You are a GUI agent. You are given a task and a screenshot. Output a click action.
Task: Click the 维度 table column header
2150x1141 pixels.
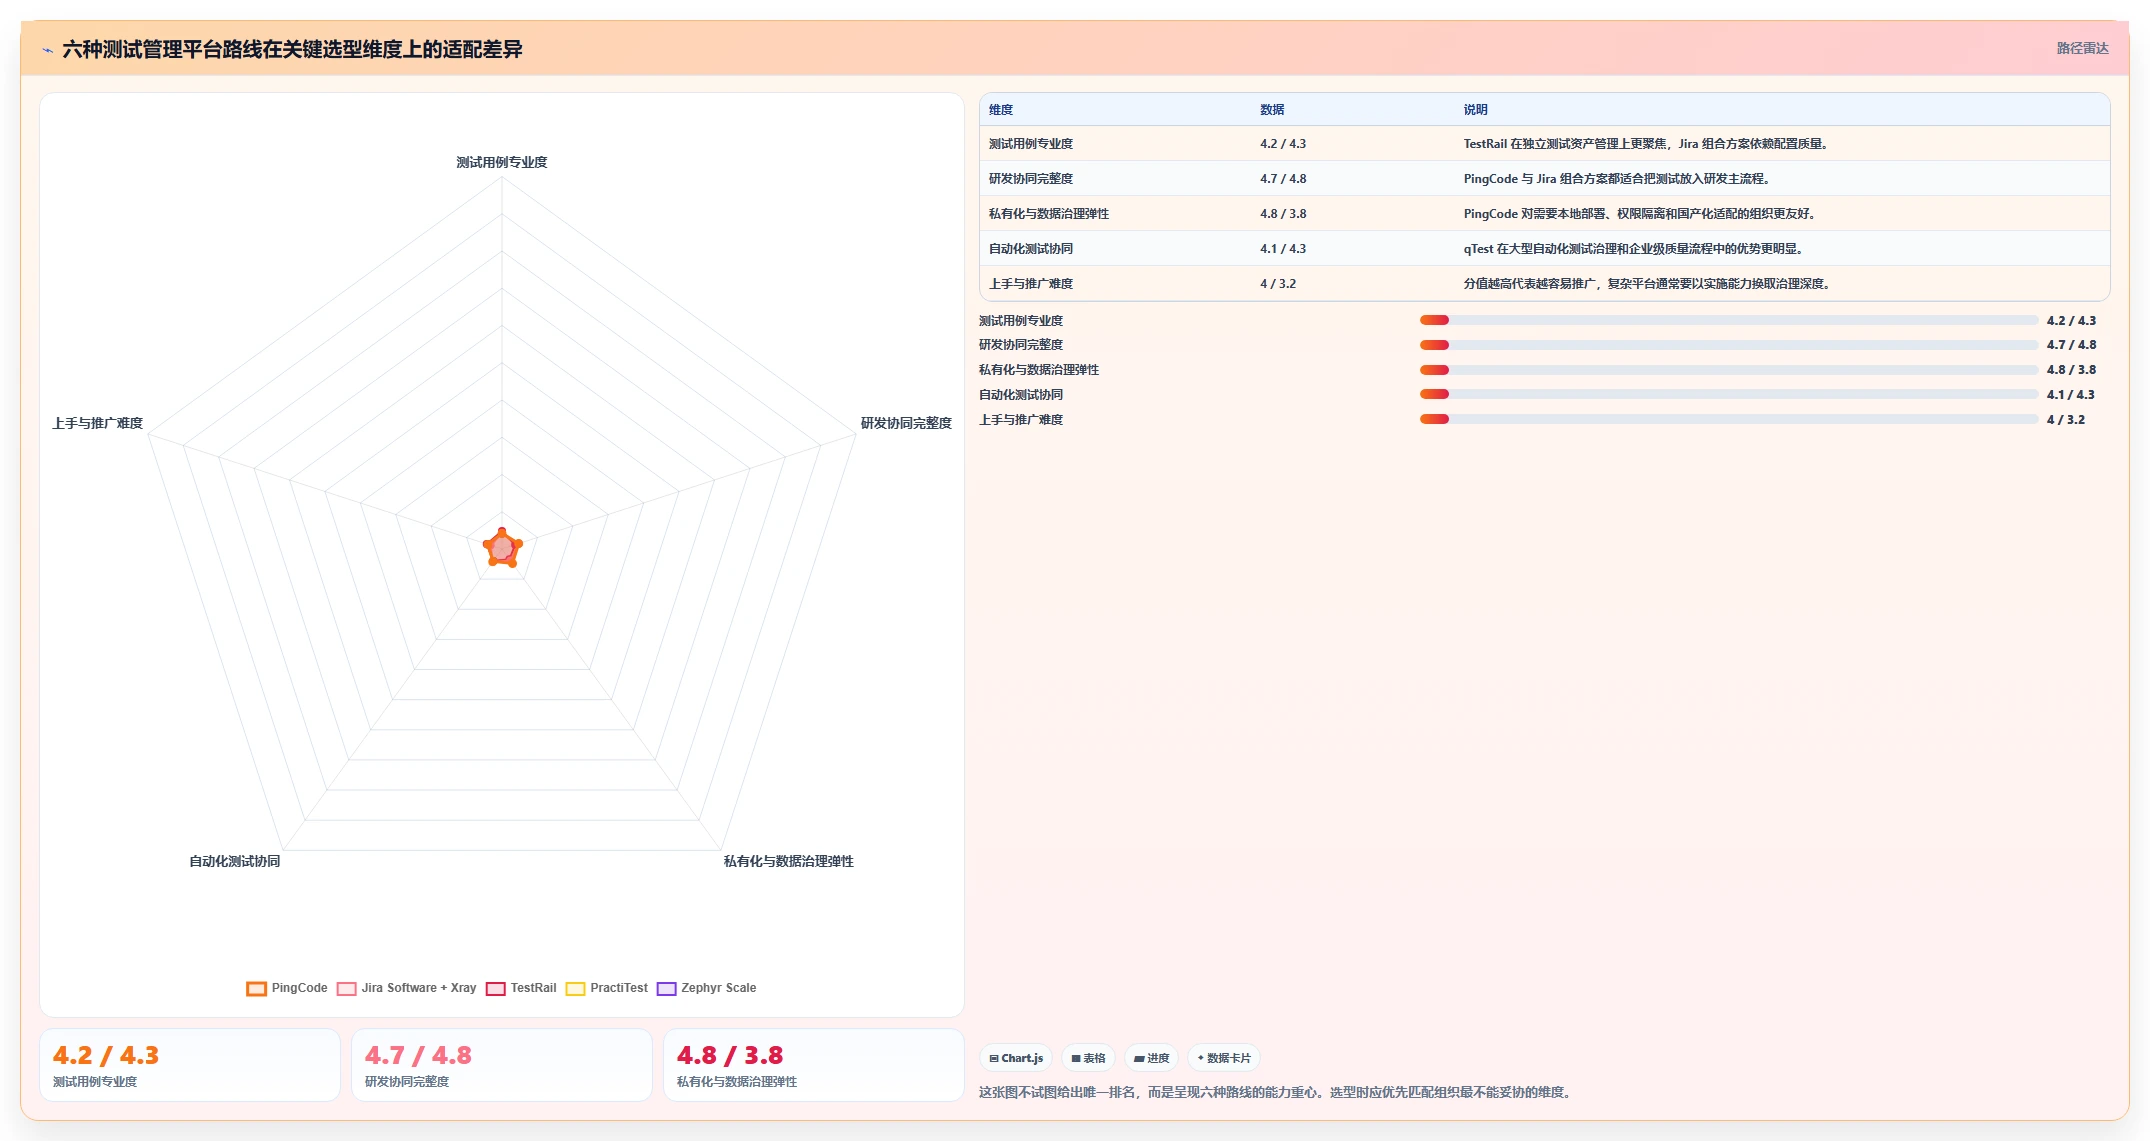click(x=1001, y=110)
